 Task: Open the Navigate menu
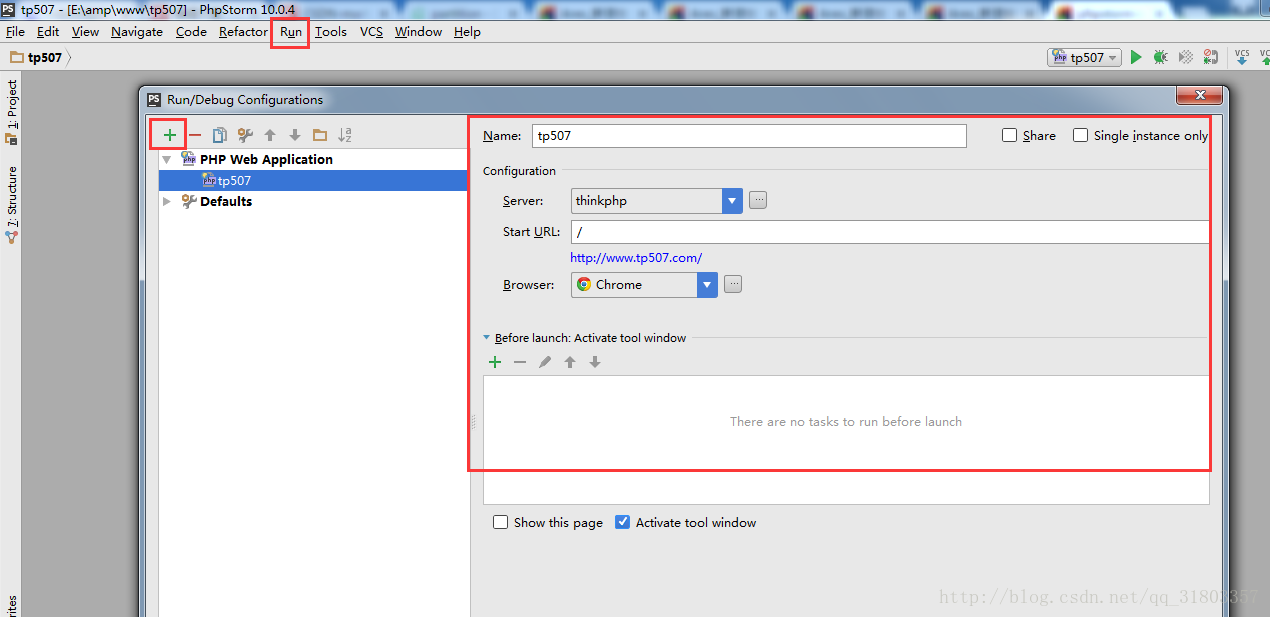click(137, 31)
